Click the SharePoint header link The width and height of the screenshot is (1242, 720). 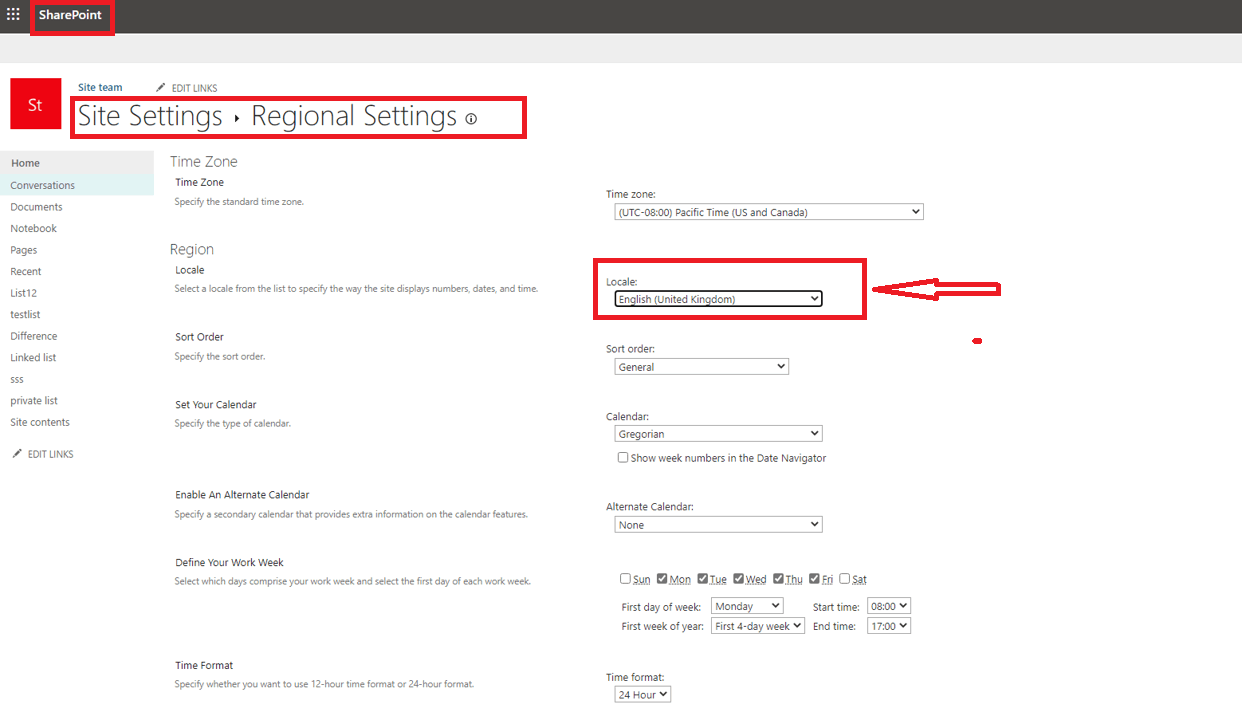(70, 15)
